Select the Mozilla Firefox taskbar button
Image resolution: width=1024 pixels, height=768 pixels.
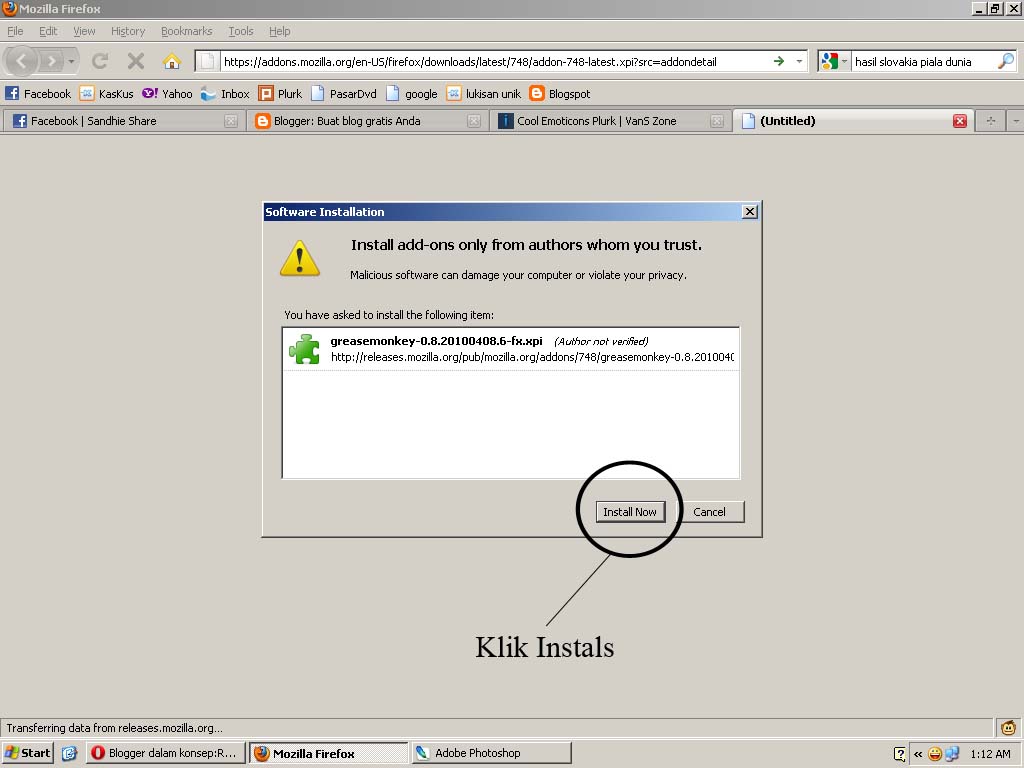pyautogui.click(x=328, y=753)
